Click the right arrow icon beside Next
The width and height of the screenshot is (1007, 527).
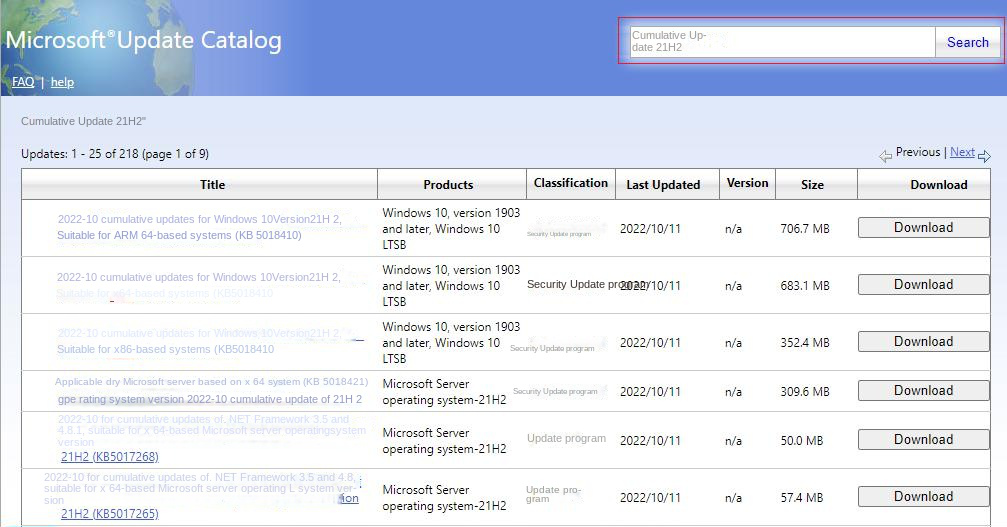pos(984,156)
